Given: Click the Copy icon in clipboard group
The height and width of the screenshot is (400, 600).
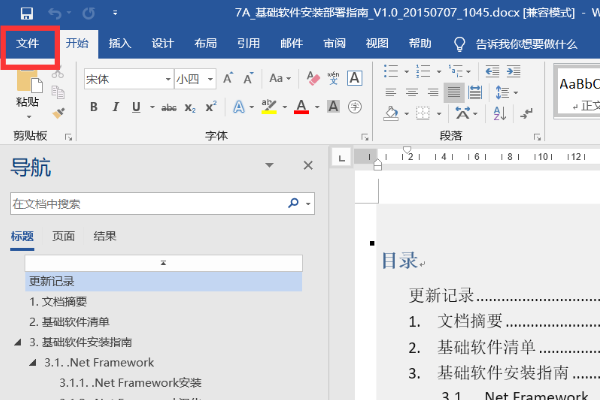Looking at the screenshot, I should coord(59,92).
